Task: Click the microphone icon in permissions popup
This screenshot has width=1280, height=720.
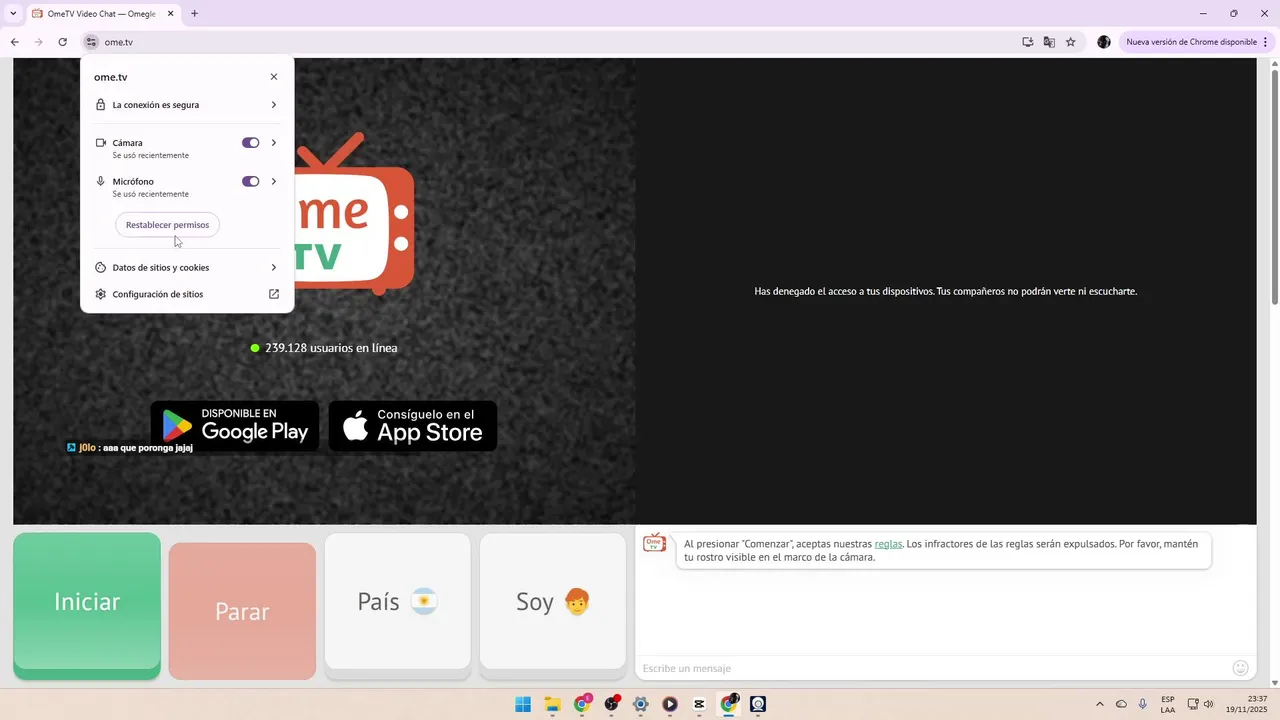Action: (x=101, y=182)
